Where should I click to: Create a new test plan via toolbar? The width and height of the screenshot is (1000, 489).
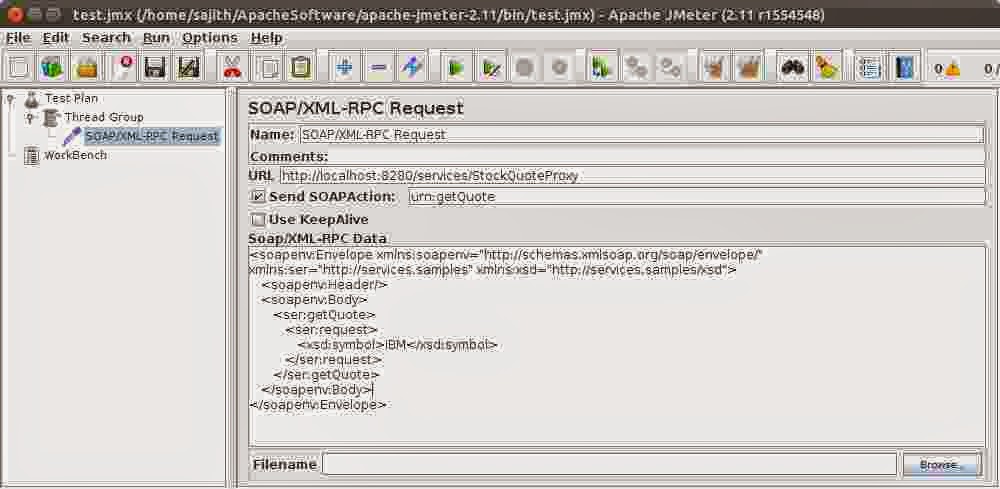click(x=20, y=66)
